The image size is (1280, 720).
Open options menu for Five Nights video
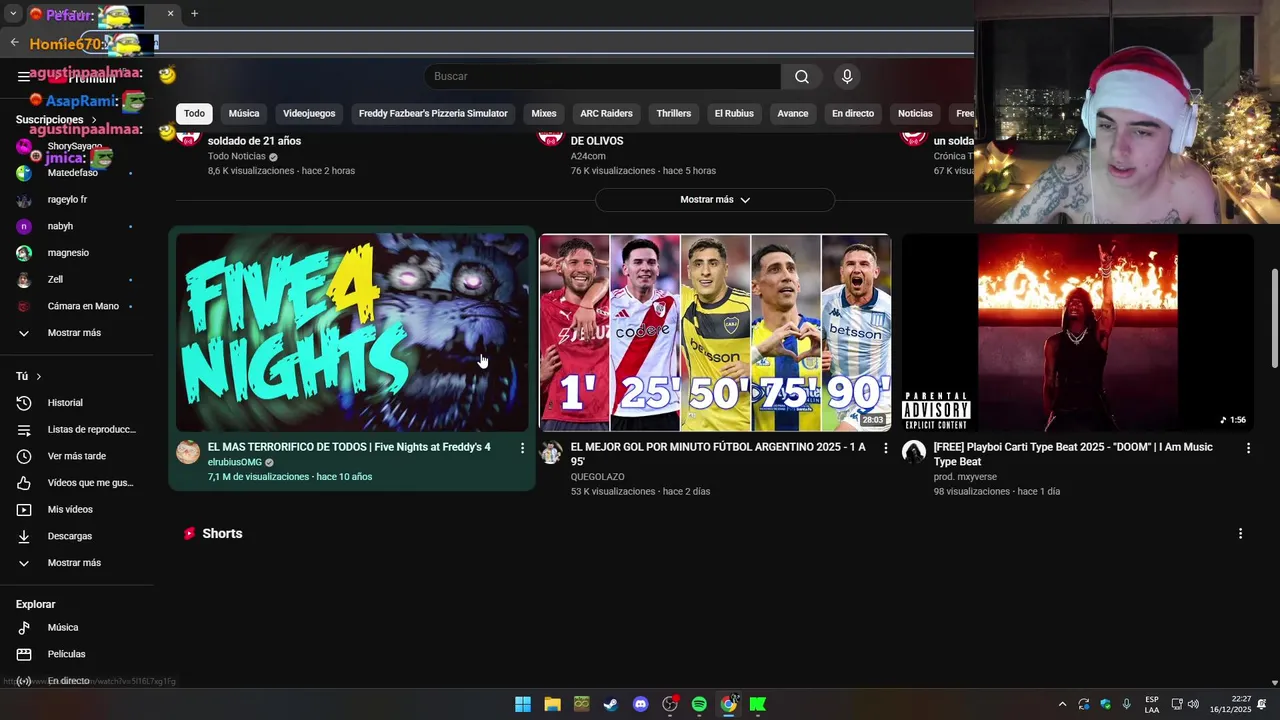pyautogui.click(x=522, y=448)
